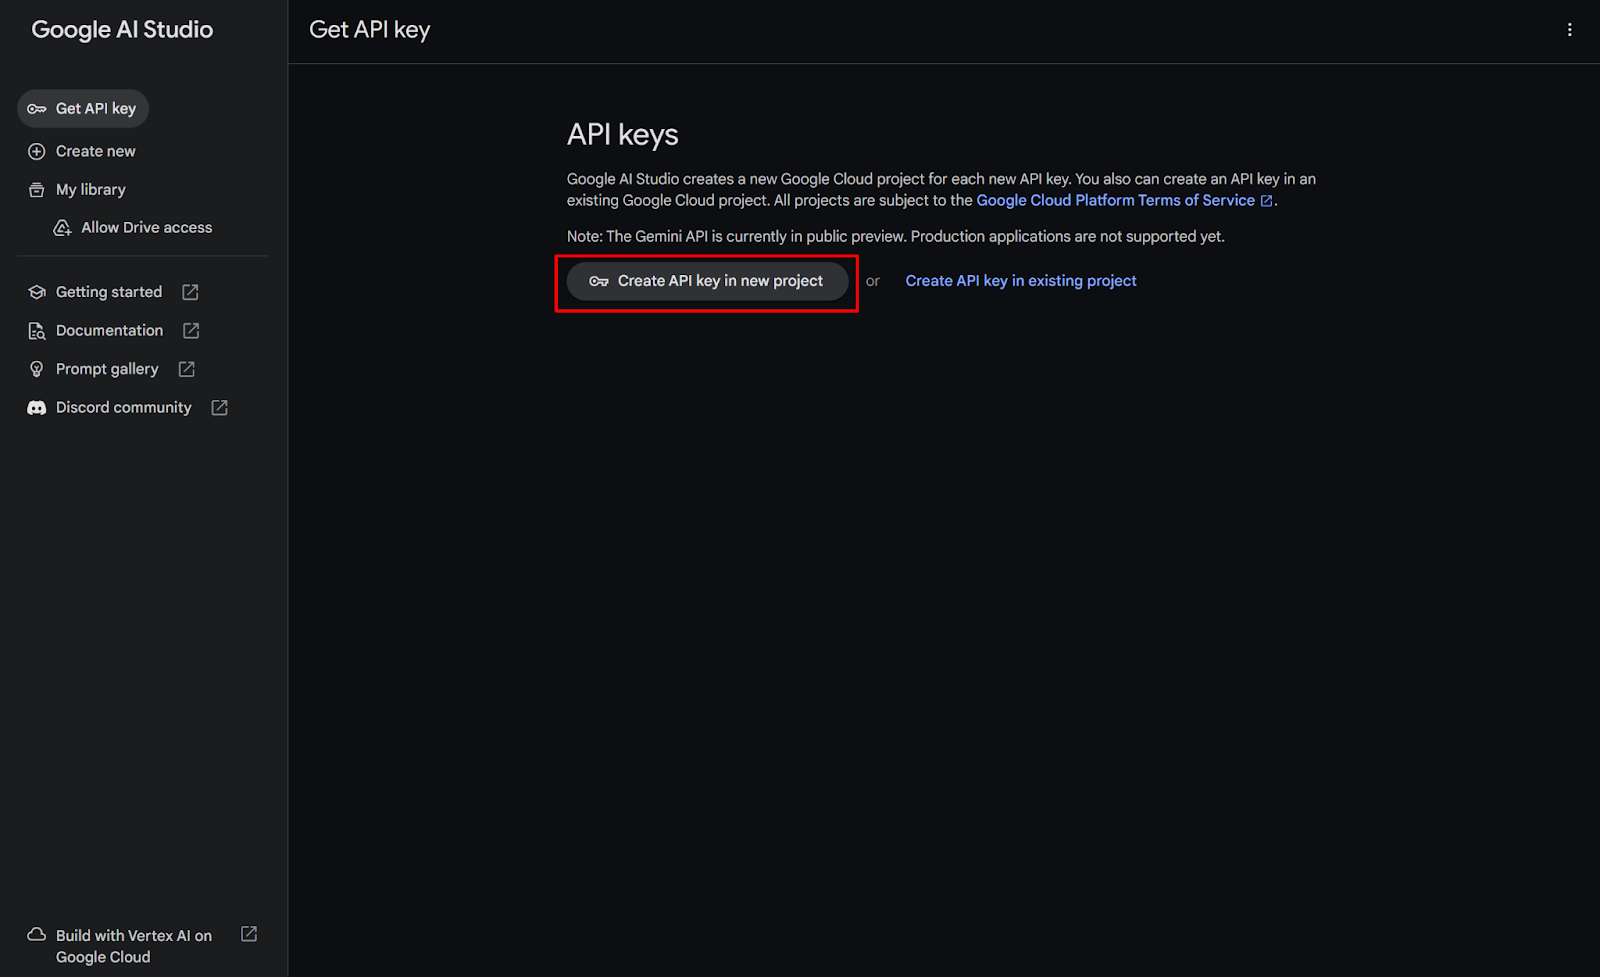Click the Get API key page title
The image size is (1600, 977).
[x=370, y=30]
